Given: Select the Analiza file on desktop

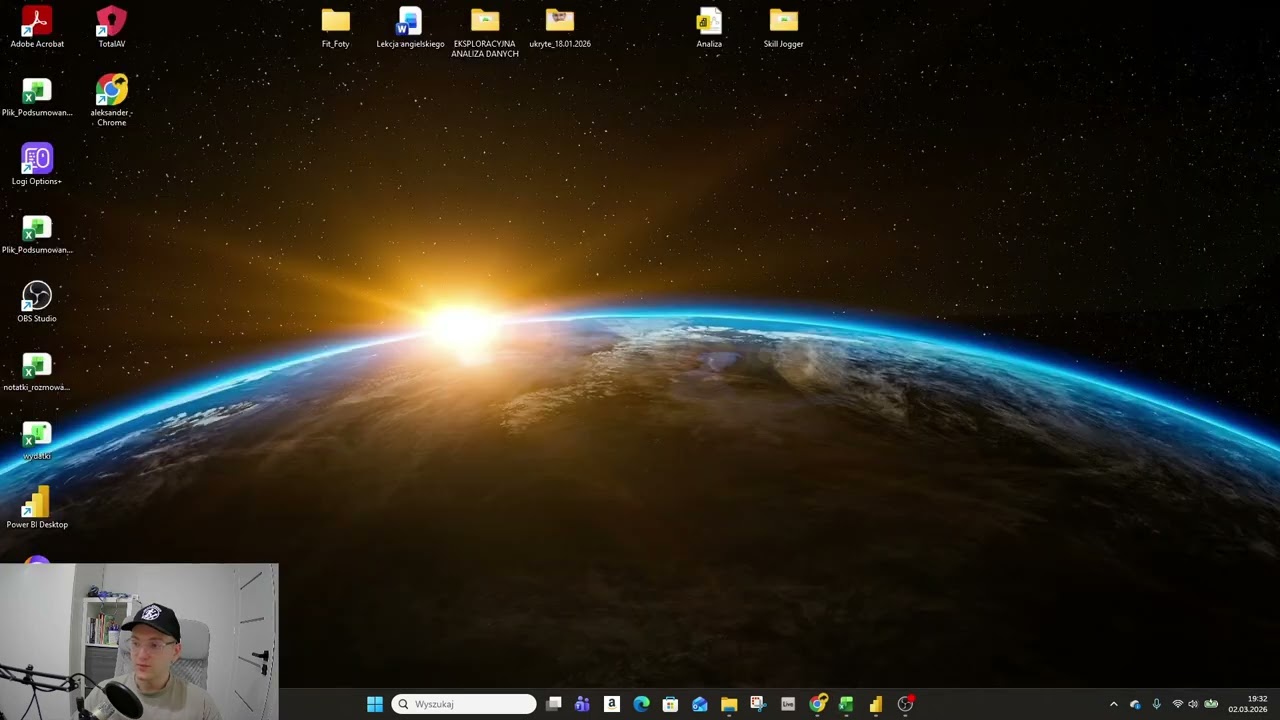Looking at the screenshot, I should 709,27.
